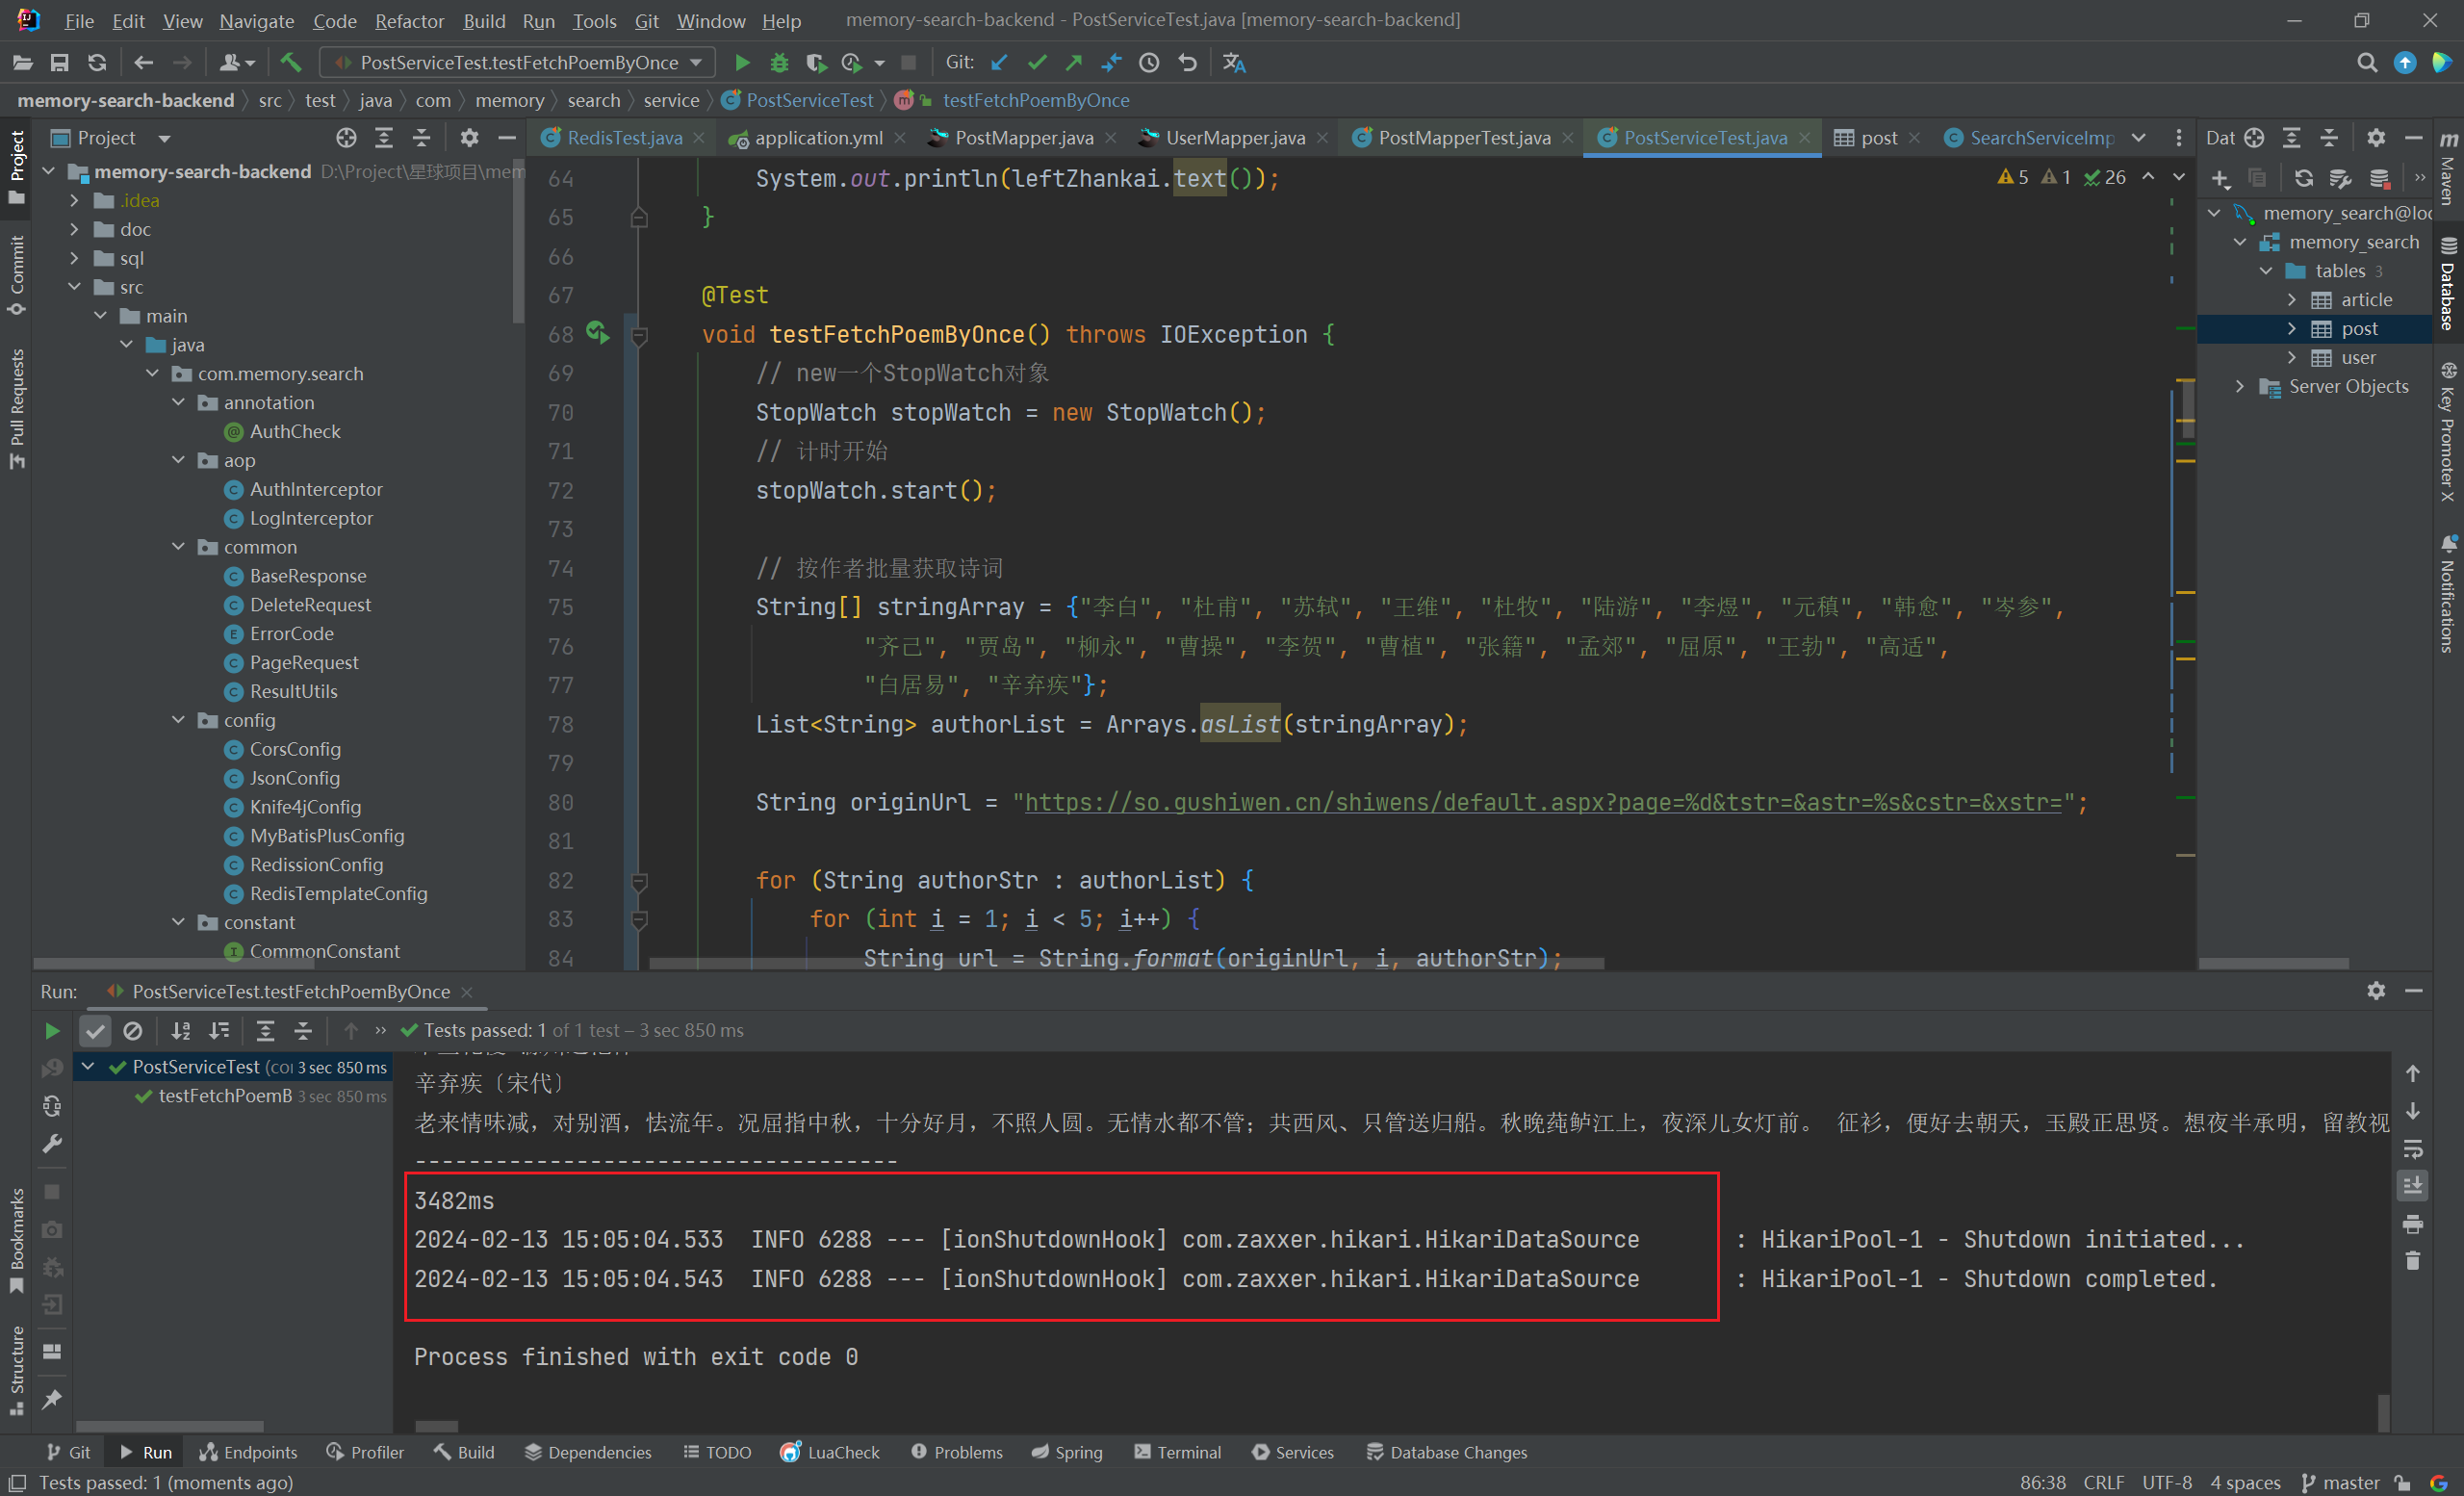Open Run panel settings gear

tap(2376, 990)
